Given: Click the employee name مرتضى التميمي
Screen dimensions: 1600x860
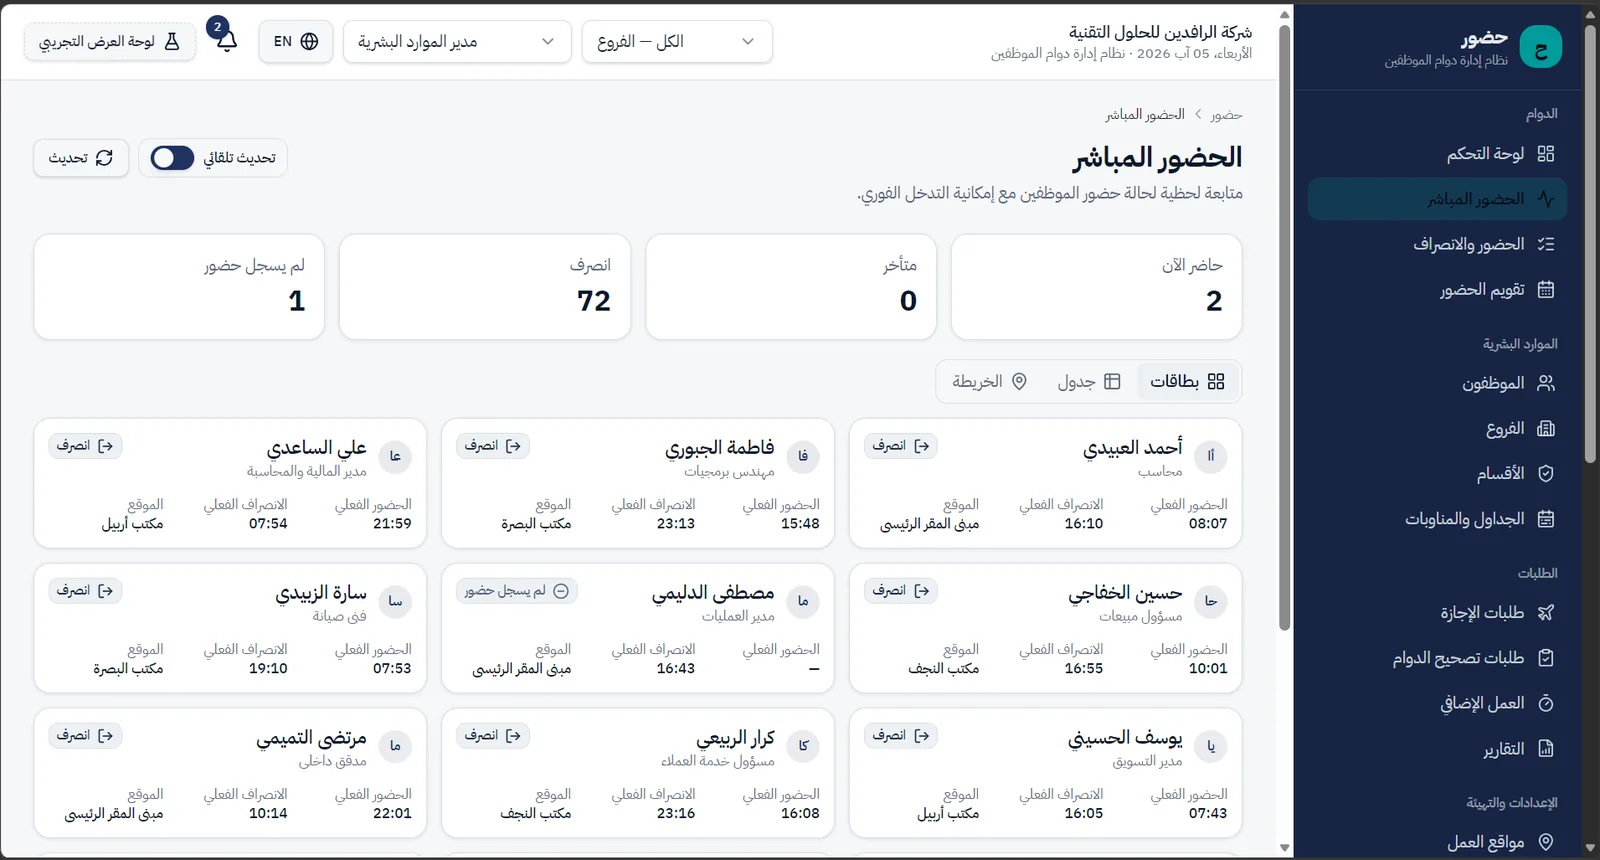Looking at the screenshot, I should [311, 738].
